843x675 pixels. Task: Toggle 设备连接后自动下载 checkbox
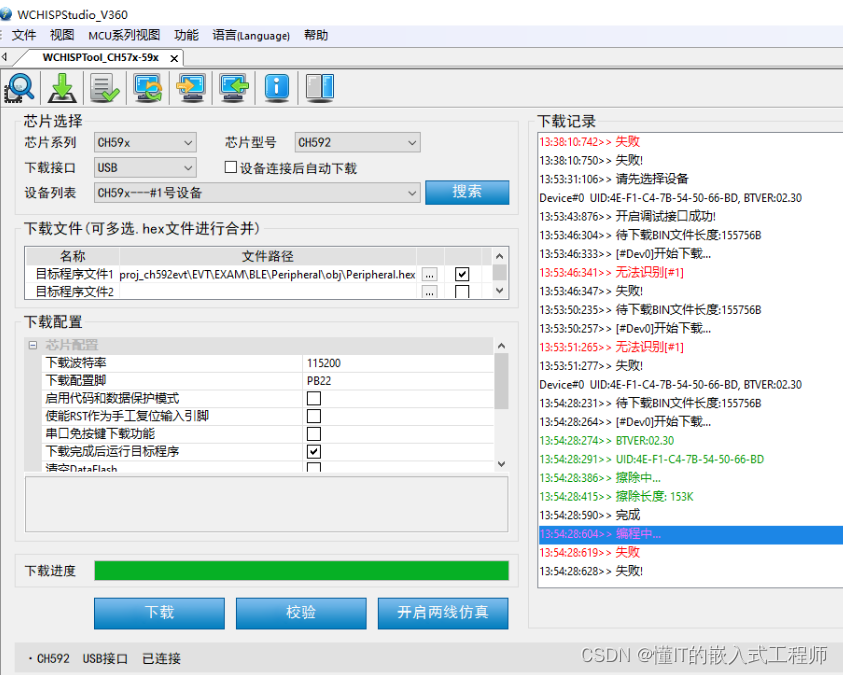[231, 167]
